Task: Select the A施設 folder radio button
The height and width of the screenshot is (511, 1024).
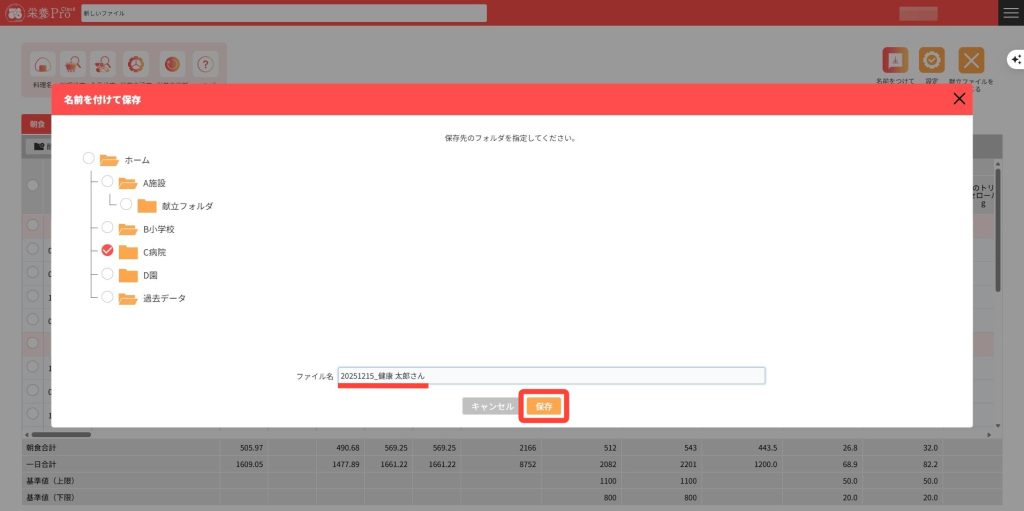Action: click(107, 182)
